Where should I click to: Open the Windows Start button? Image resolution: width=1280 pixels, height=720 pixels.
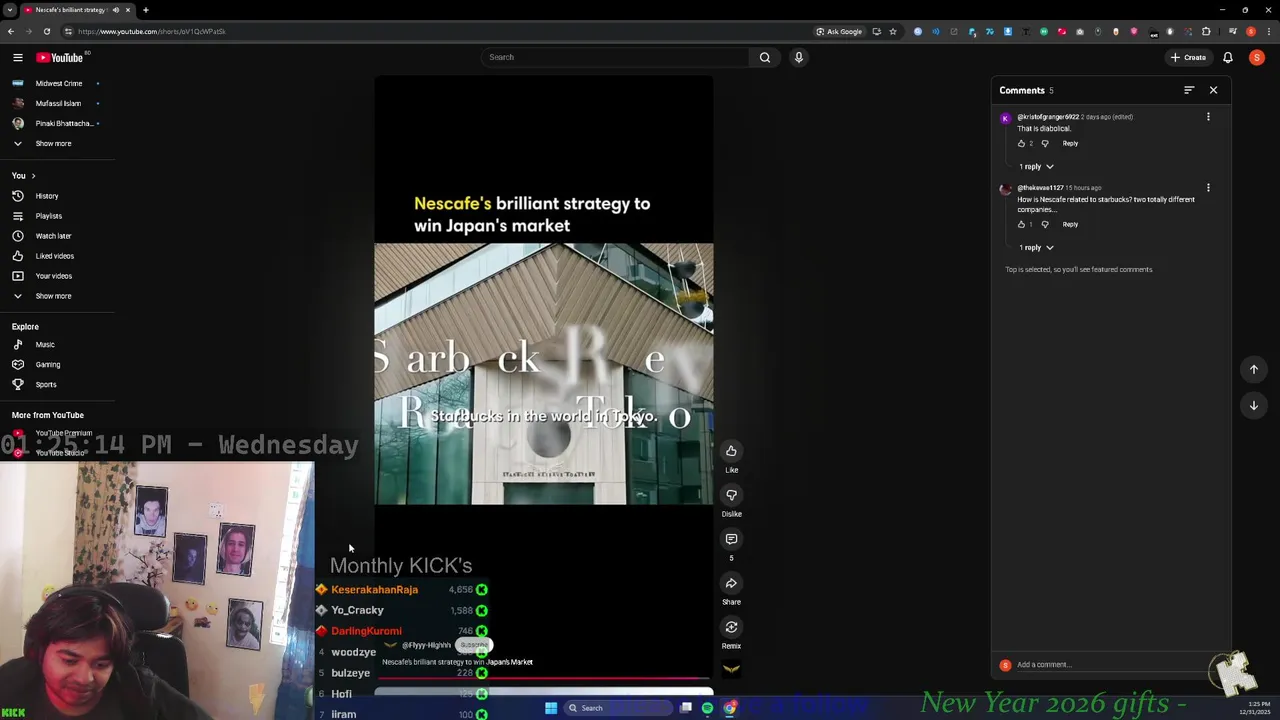(x=551, y=708)
